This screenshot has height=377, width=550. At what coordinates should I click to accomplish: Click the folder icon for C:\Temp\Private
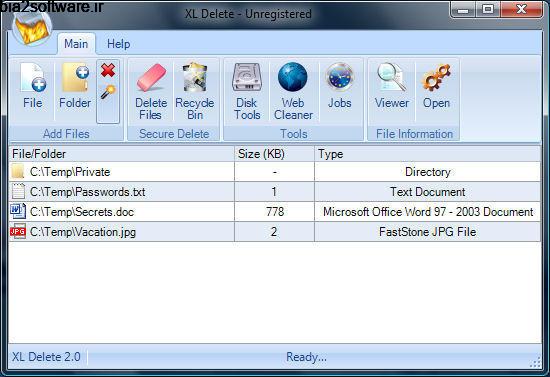click(x=18, y=171)
